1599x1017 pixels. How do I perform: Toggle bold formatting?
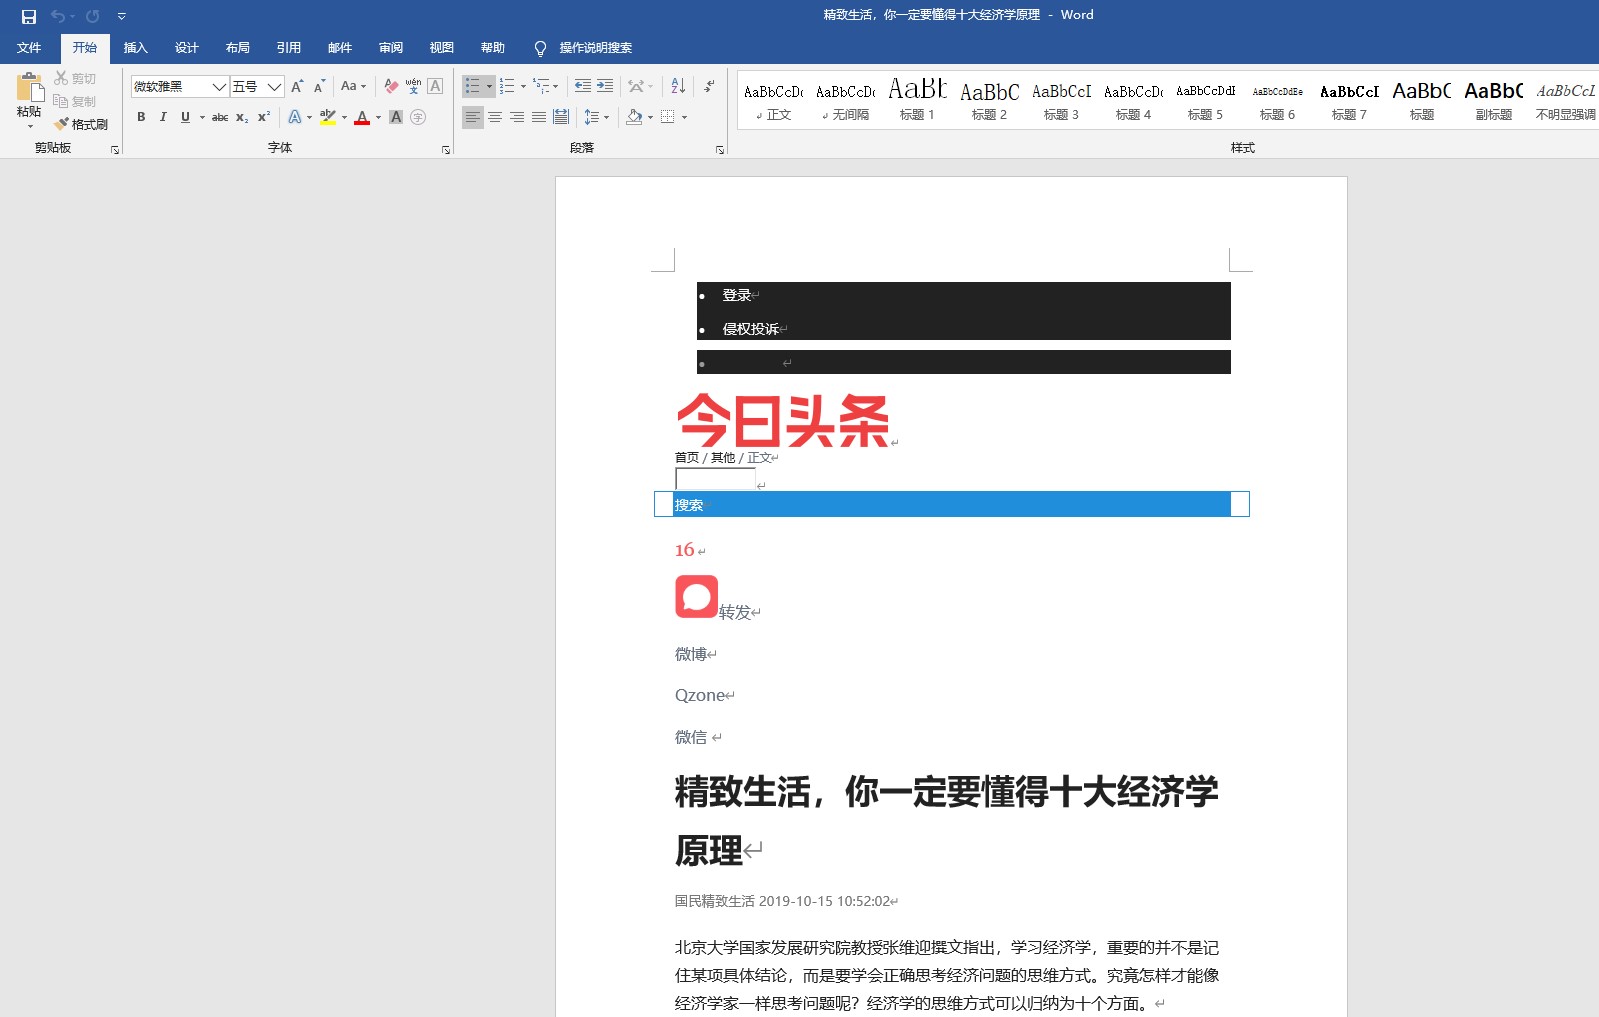tap(141, 117)
